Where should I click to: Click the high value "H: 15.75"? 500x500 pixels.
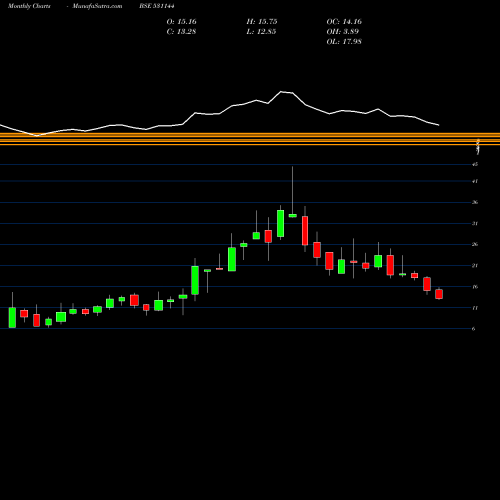262,22
